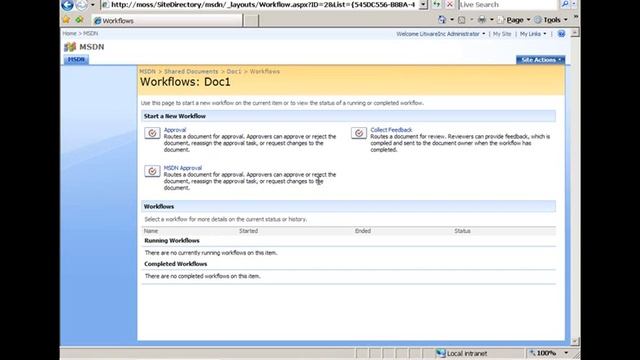Click the Collect Feedback workflow icon
640x360 pixels.
click(359, 133)
